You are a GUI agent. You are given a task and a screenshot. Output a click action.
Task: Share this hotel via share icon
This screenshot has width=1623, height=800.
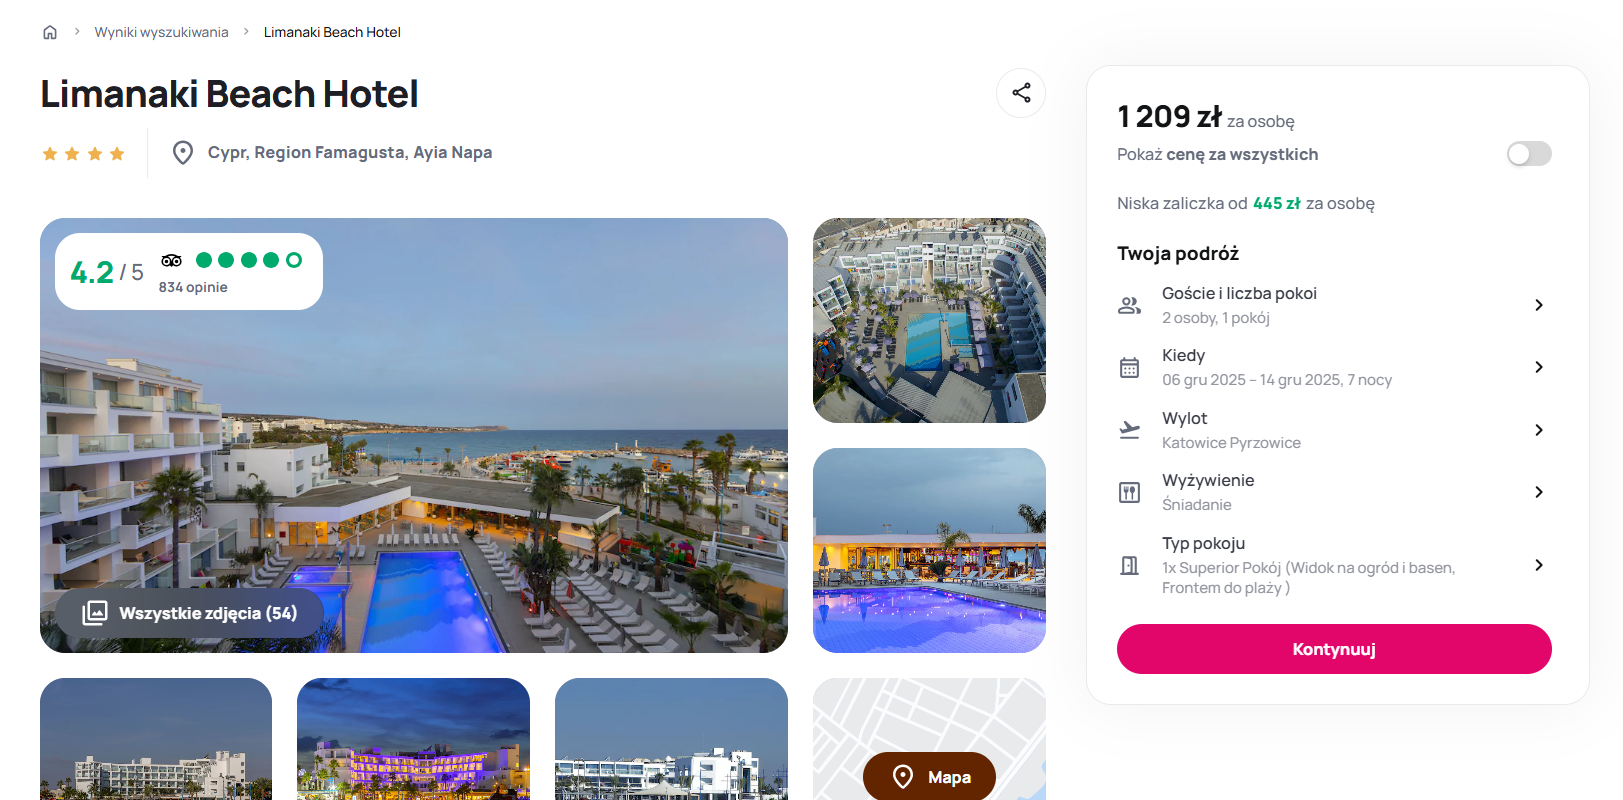click(1021, 93)
